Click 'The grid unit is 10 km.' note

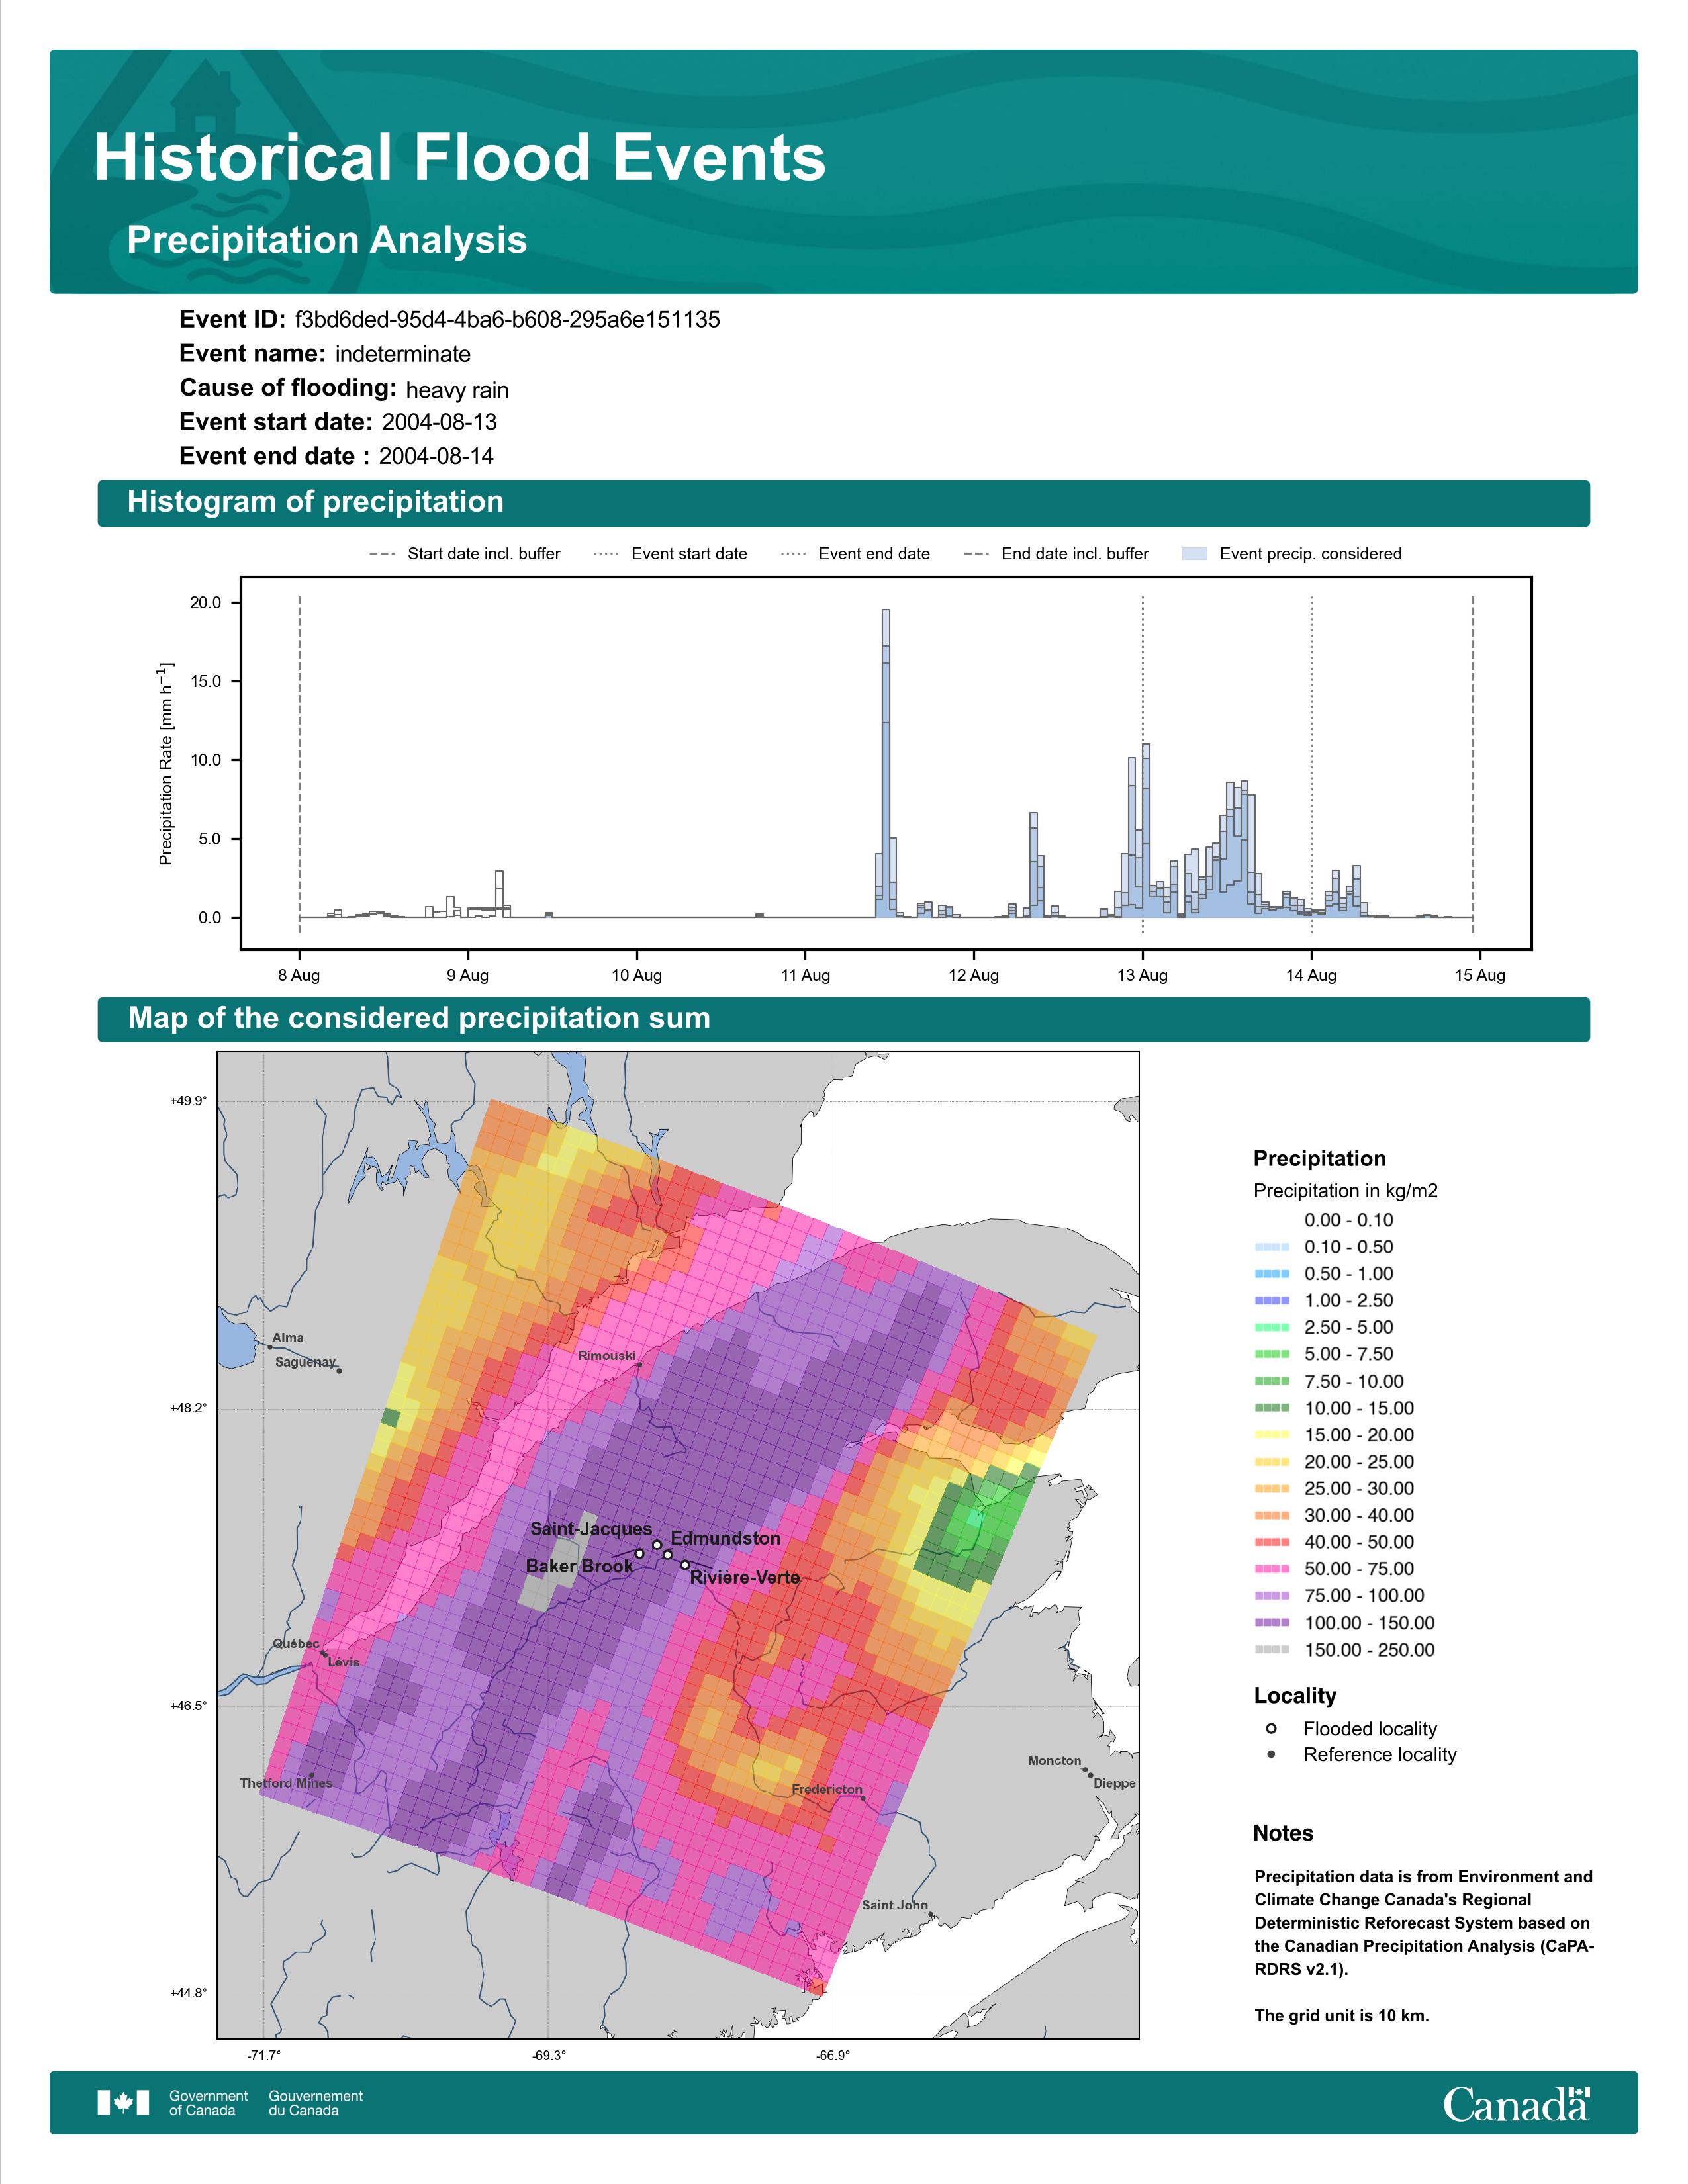(x=1342, y=2015)
